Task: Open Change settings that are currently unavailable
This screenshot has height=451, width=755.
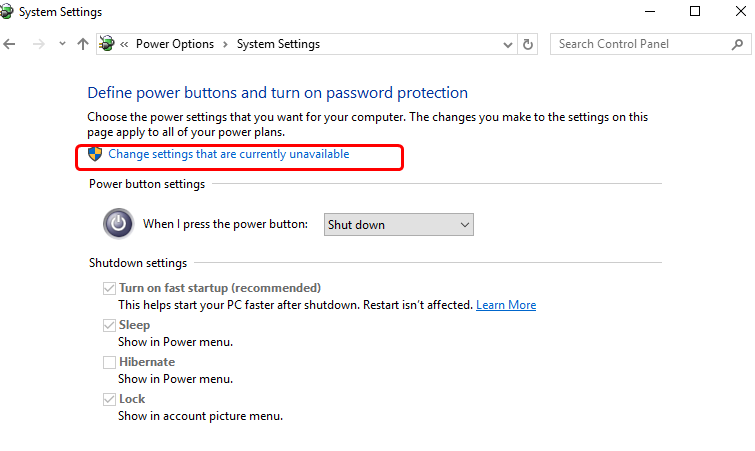Action: tap(228, 155)
